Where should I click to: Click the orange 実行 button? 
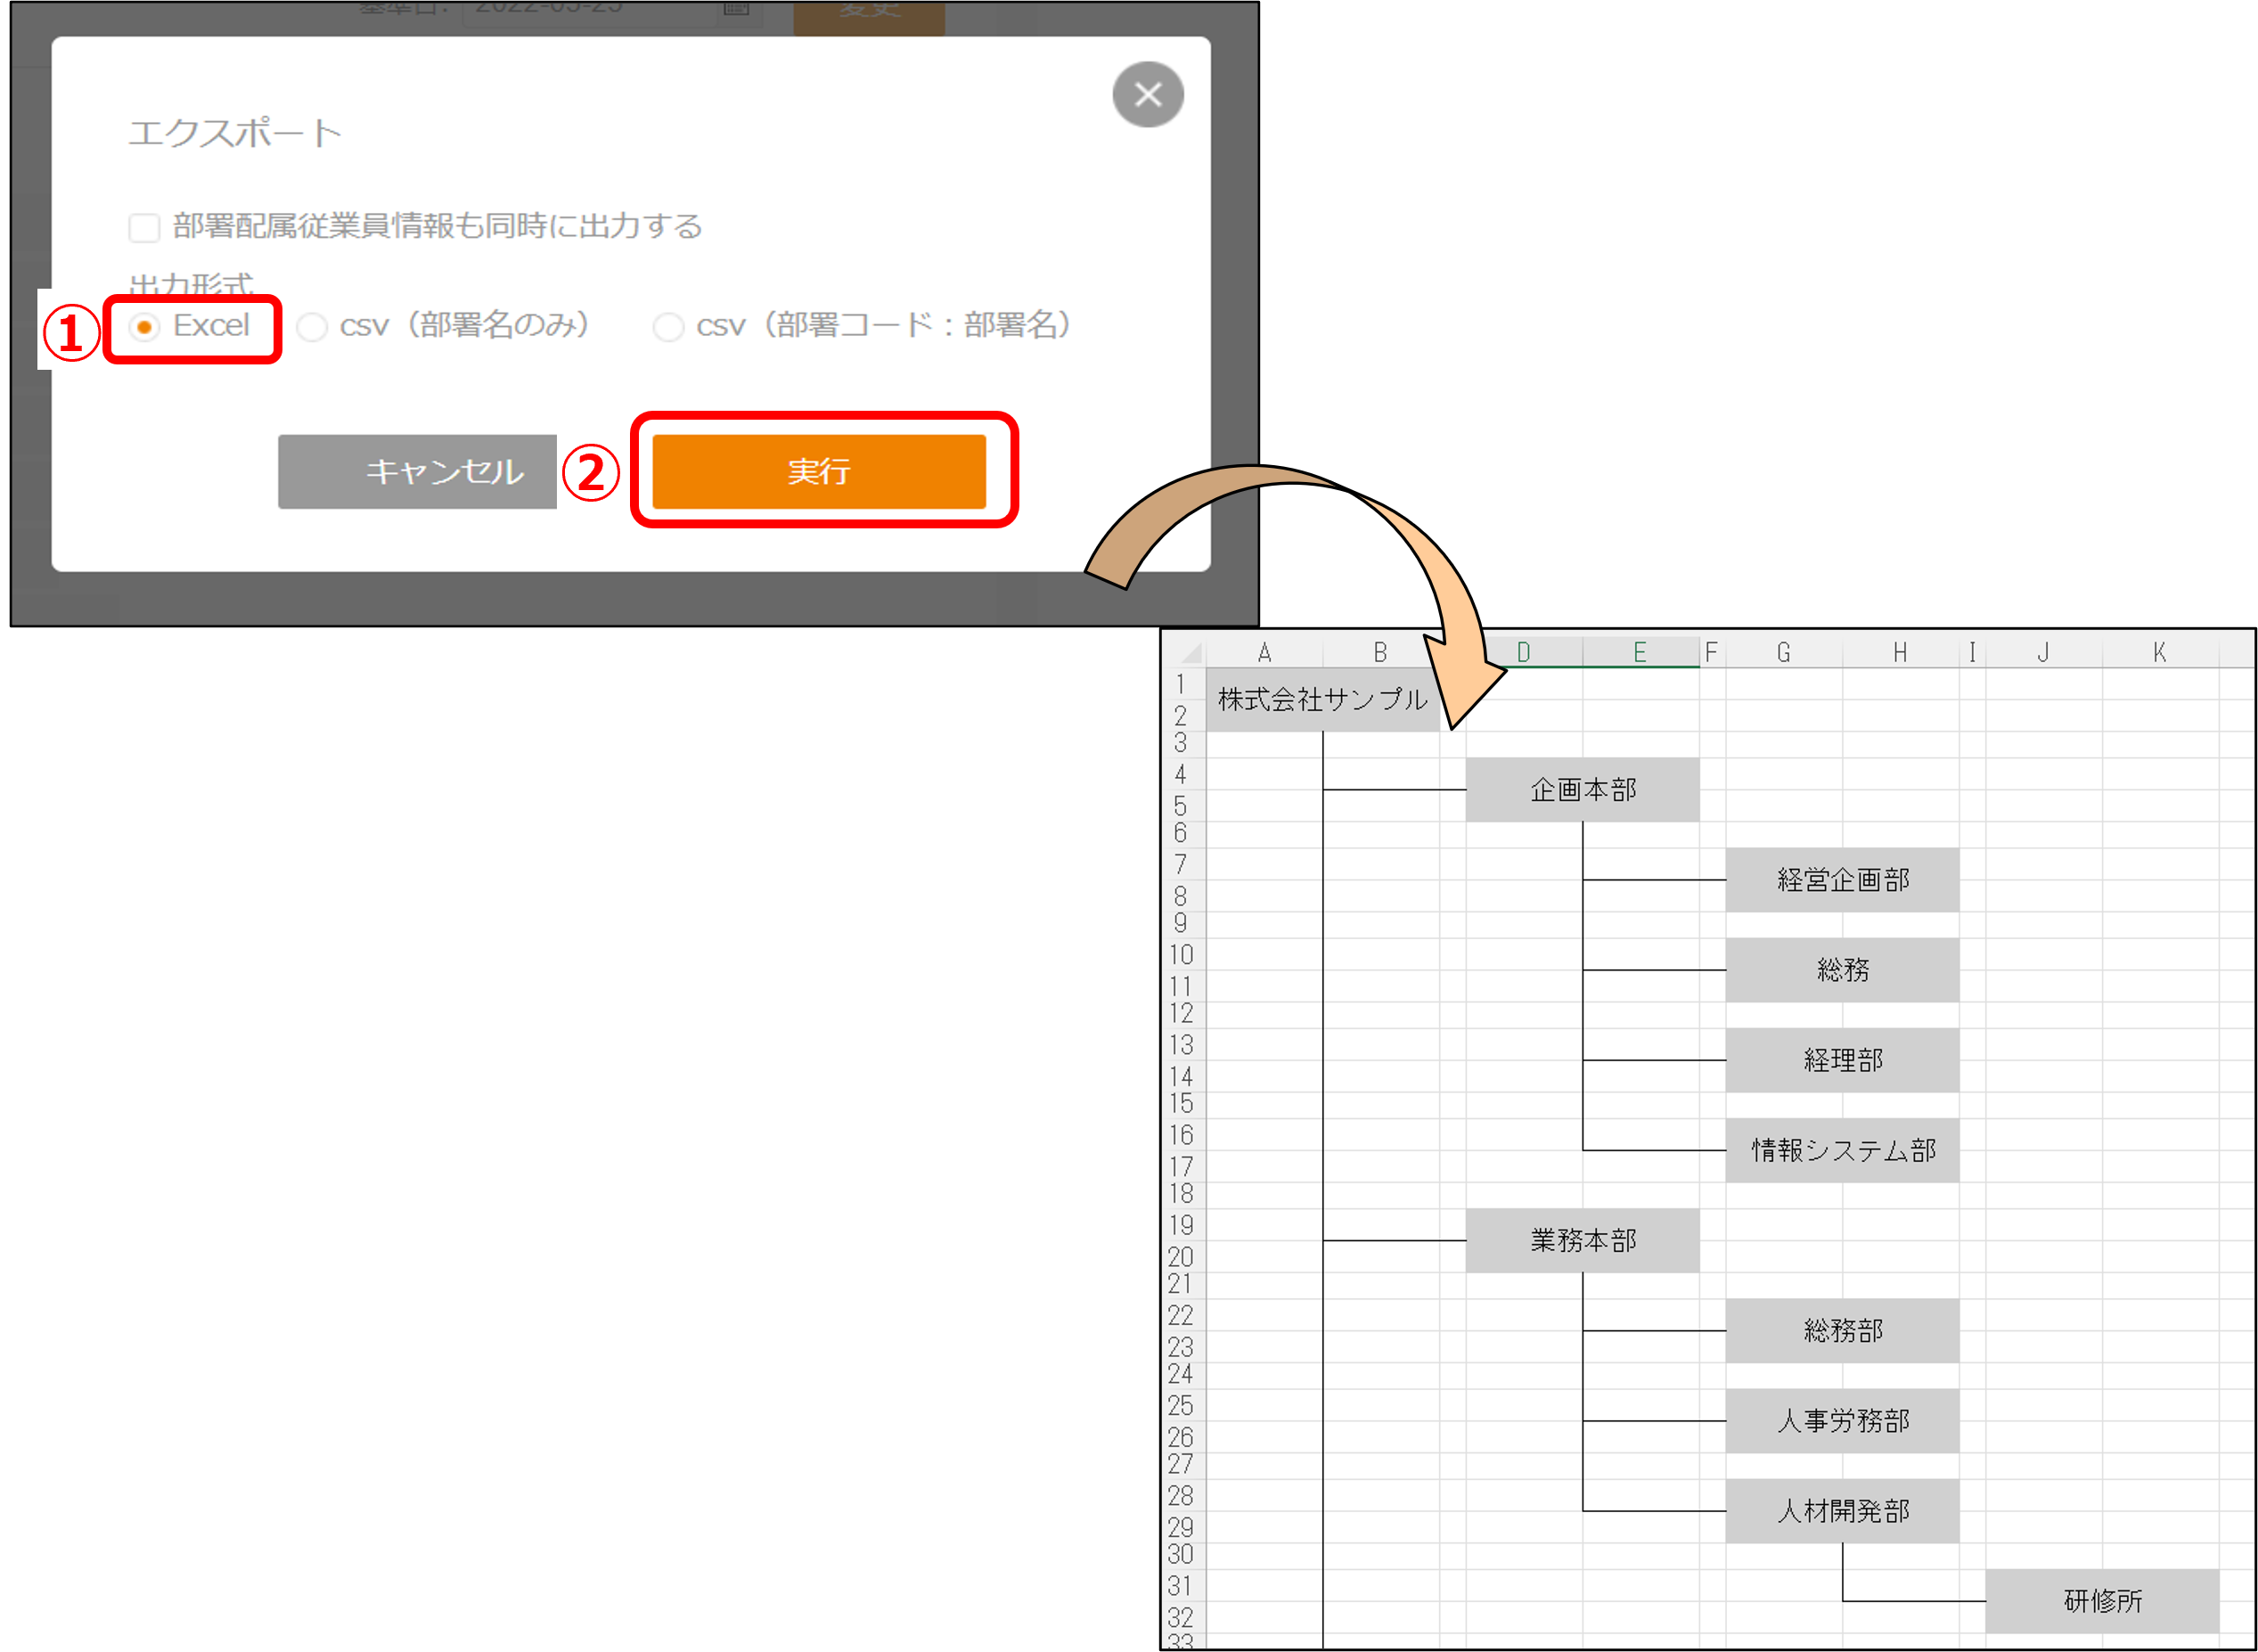click(818, 471)
